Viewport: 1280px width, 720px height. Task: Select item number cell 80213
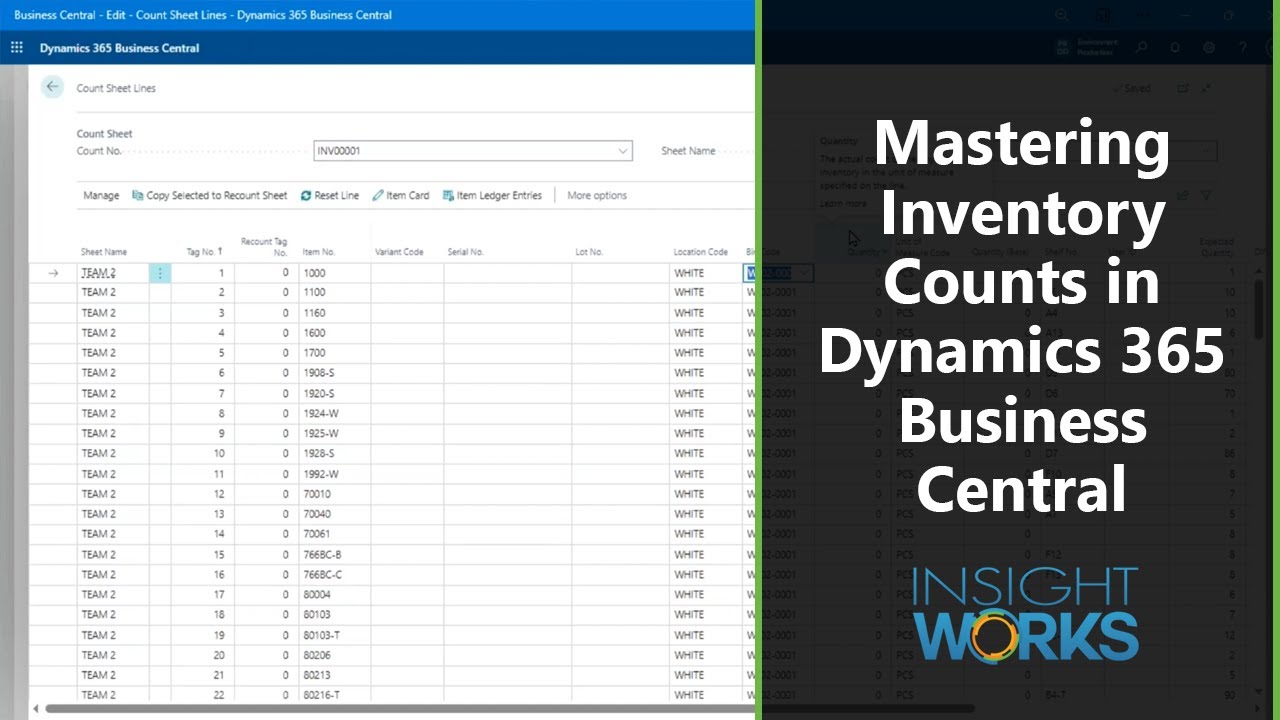335,675
